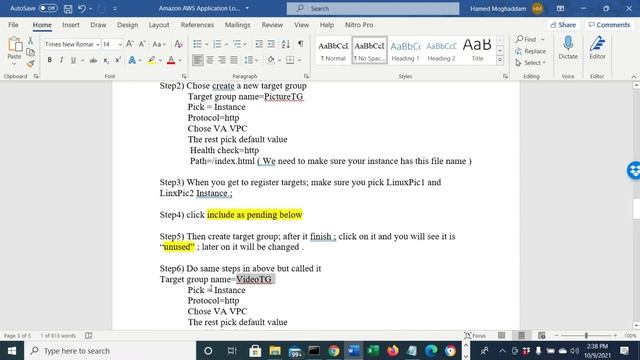
Task: Click the Share button
Action: [563, 25]
